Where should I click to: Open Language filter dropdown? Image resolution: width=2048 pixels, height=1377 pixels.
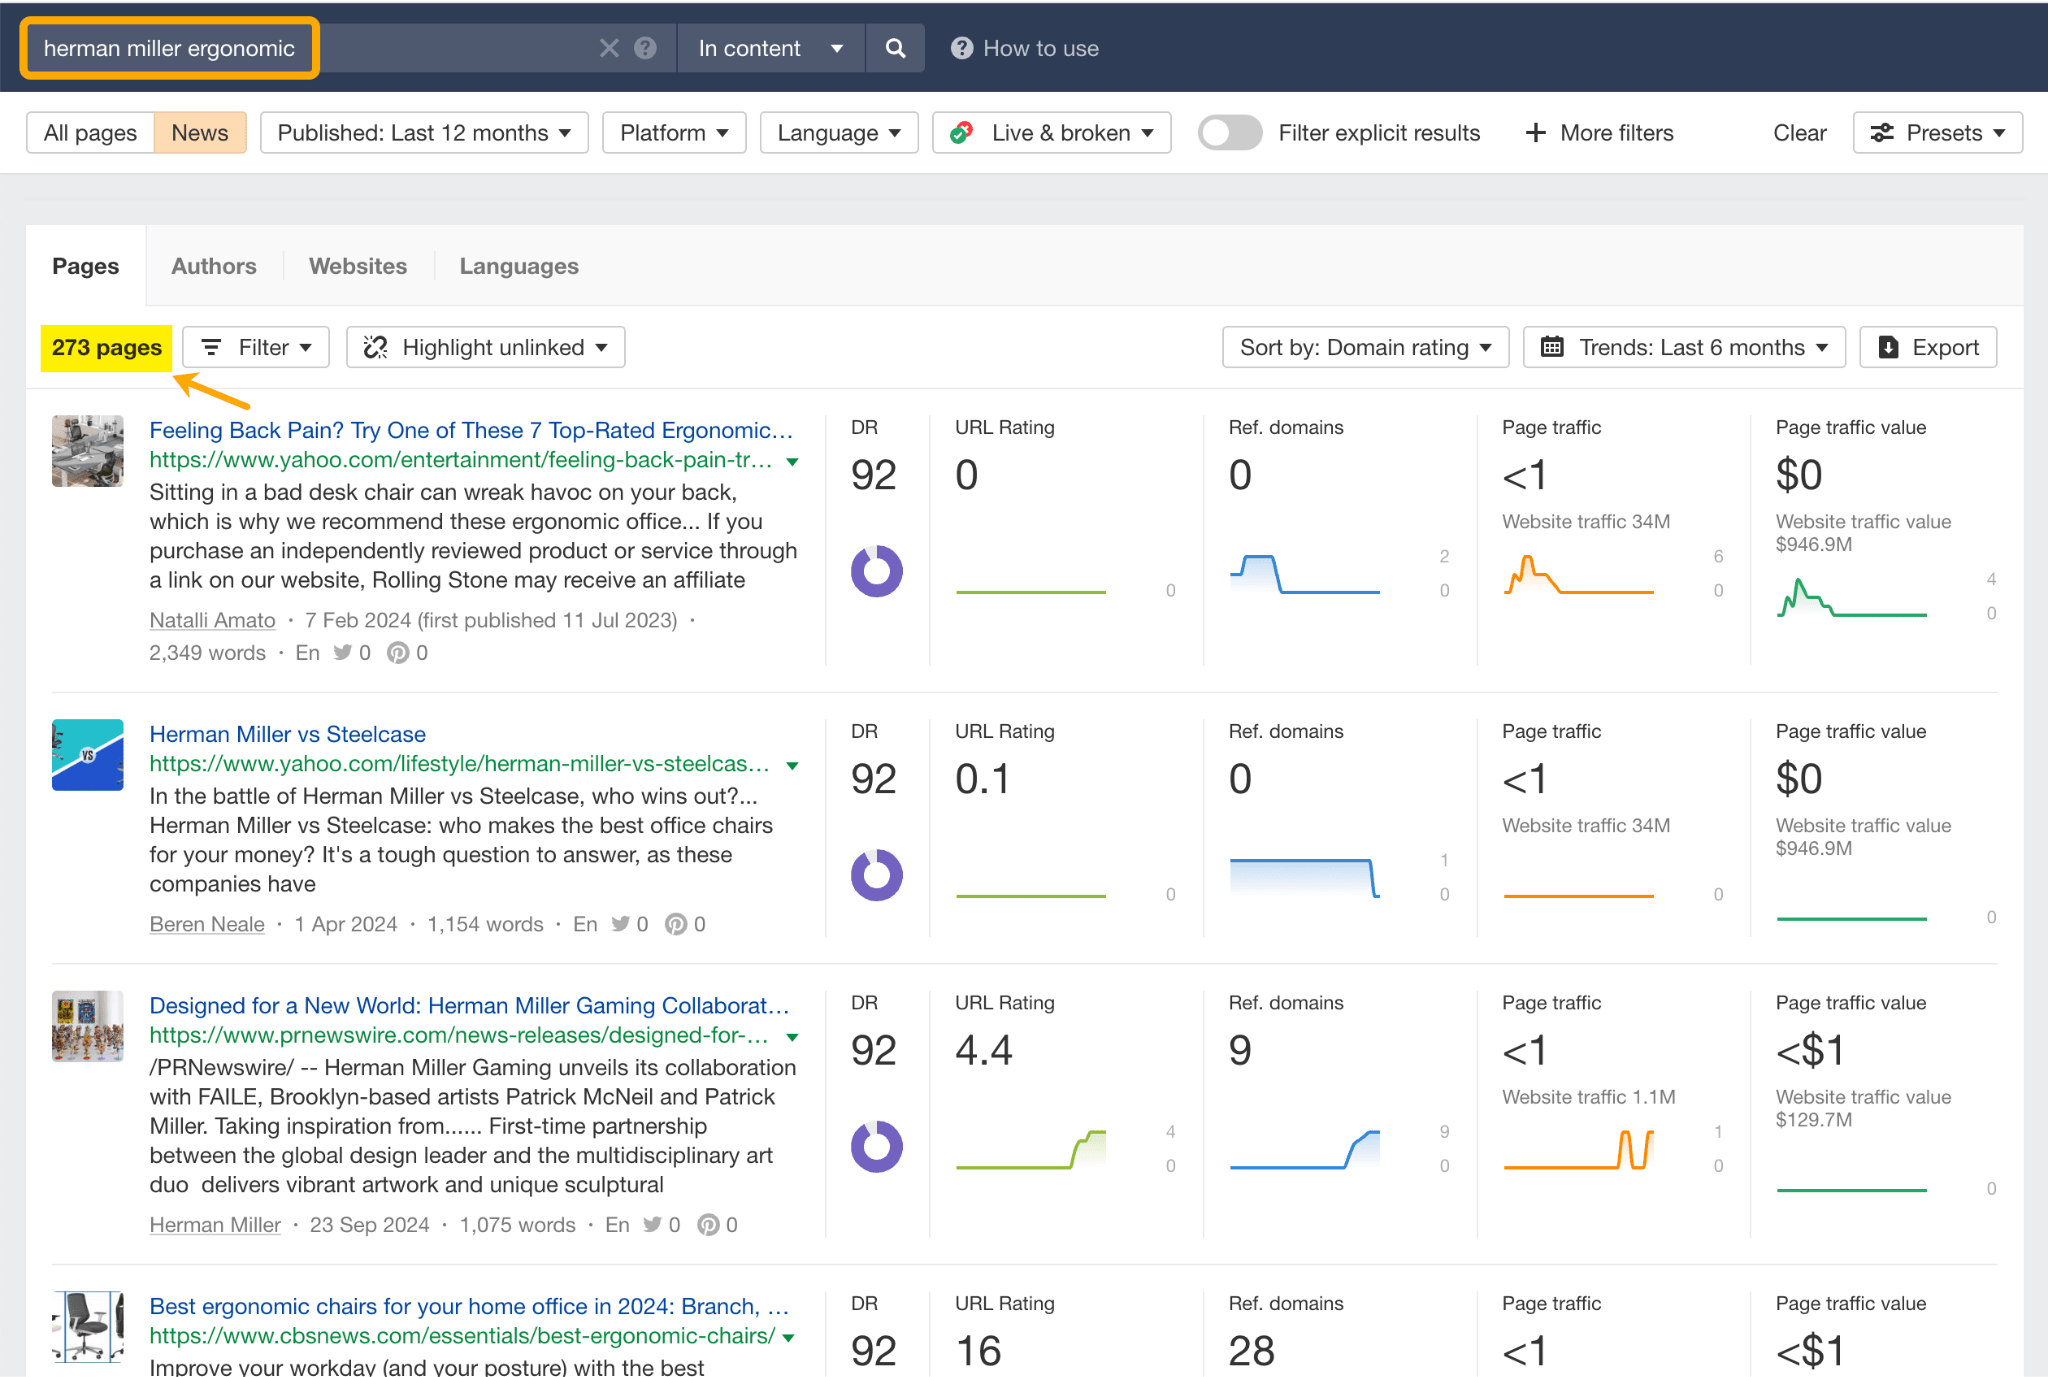pos(839,133)
